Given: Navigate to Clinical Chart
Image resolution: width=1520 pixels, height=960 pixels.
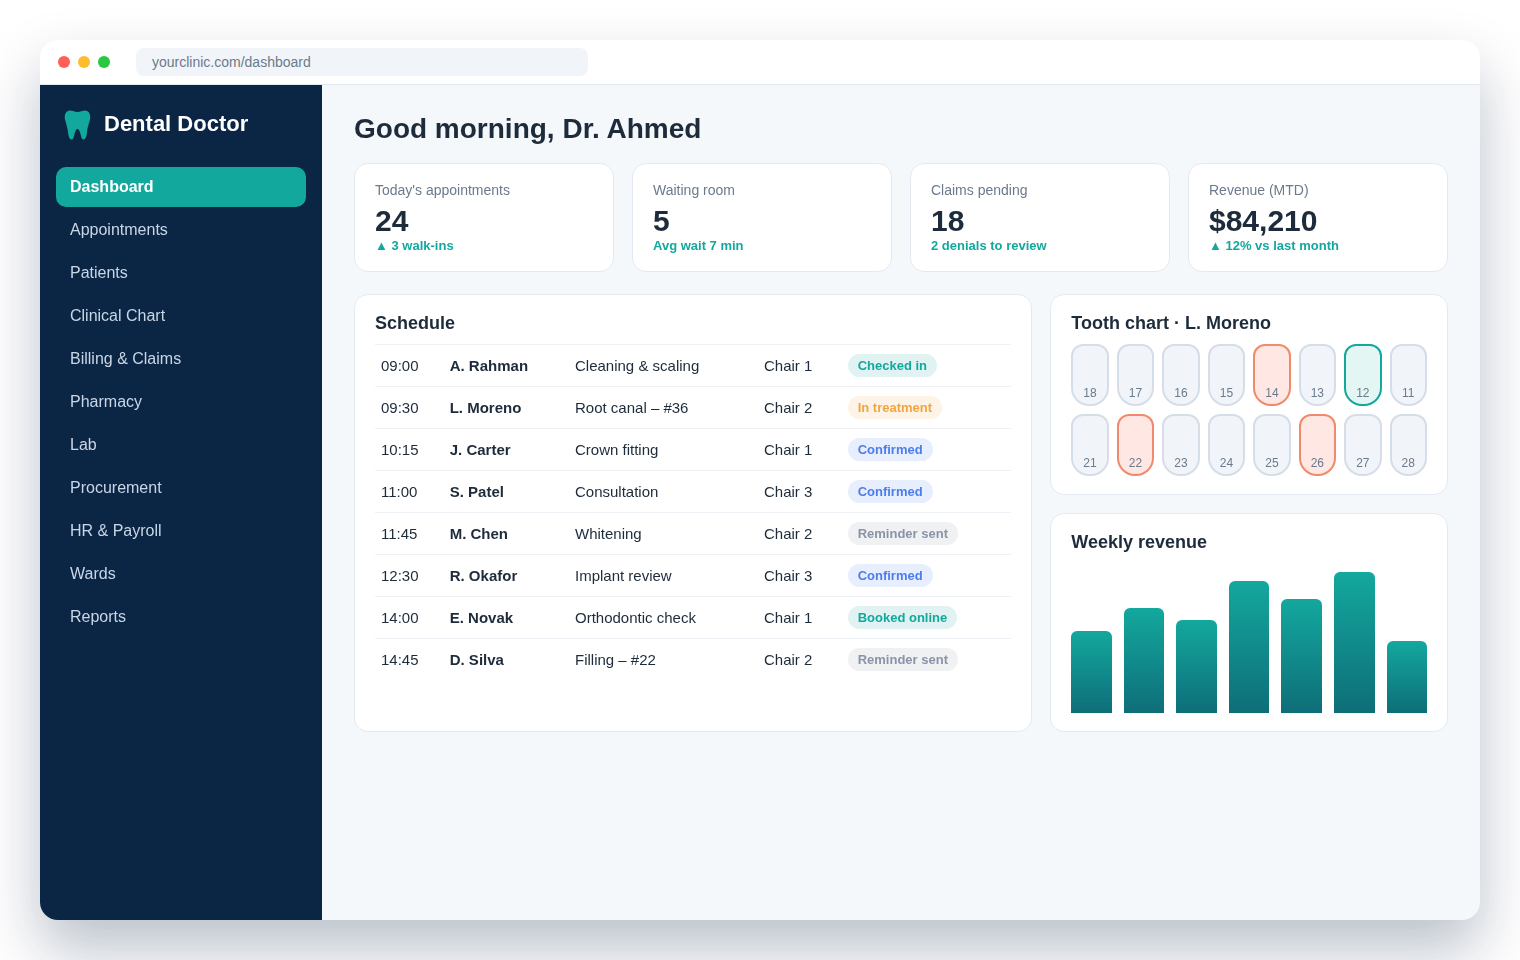Looking at the screenshot, I should 181,316.
